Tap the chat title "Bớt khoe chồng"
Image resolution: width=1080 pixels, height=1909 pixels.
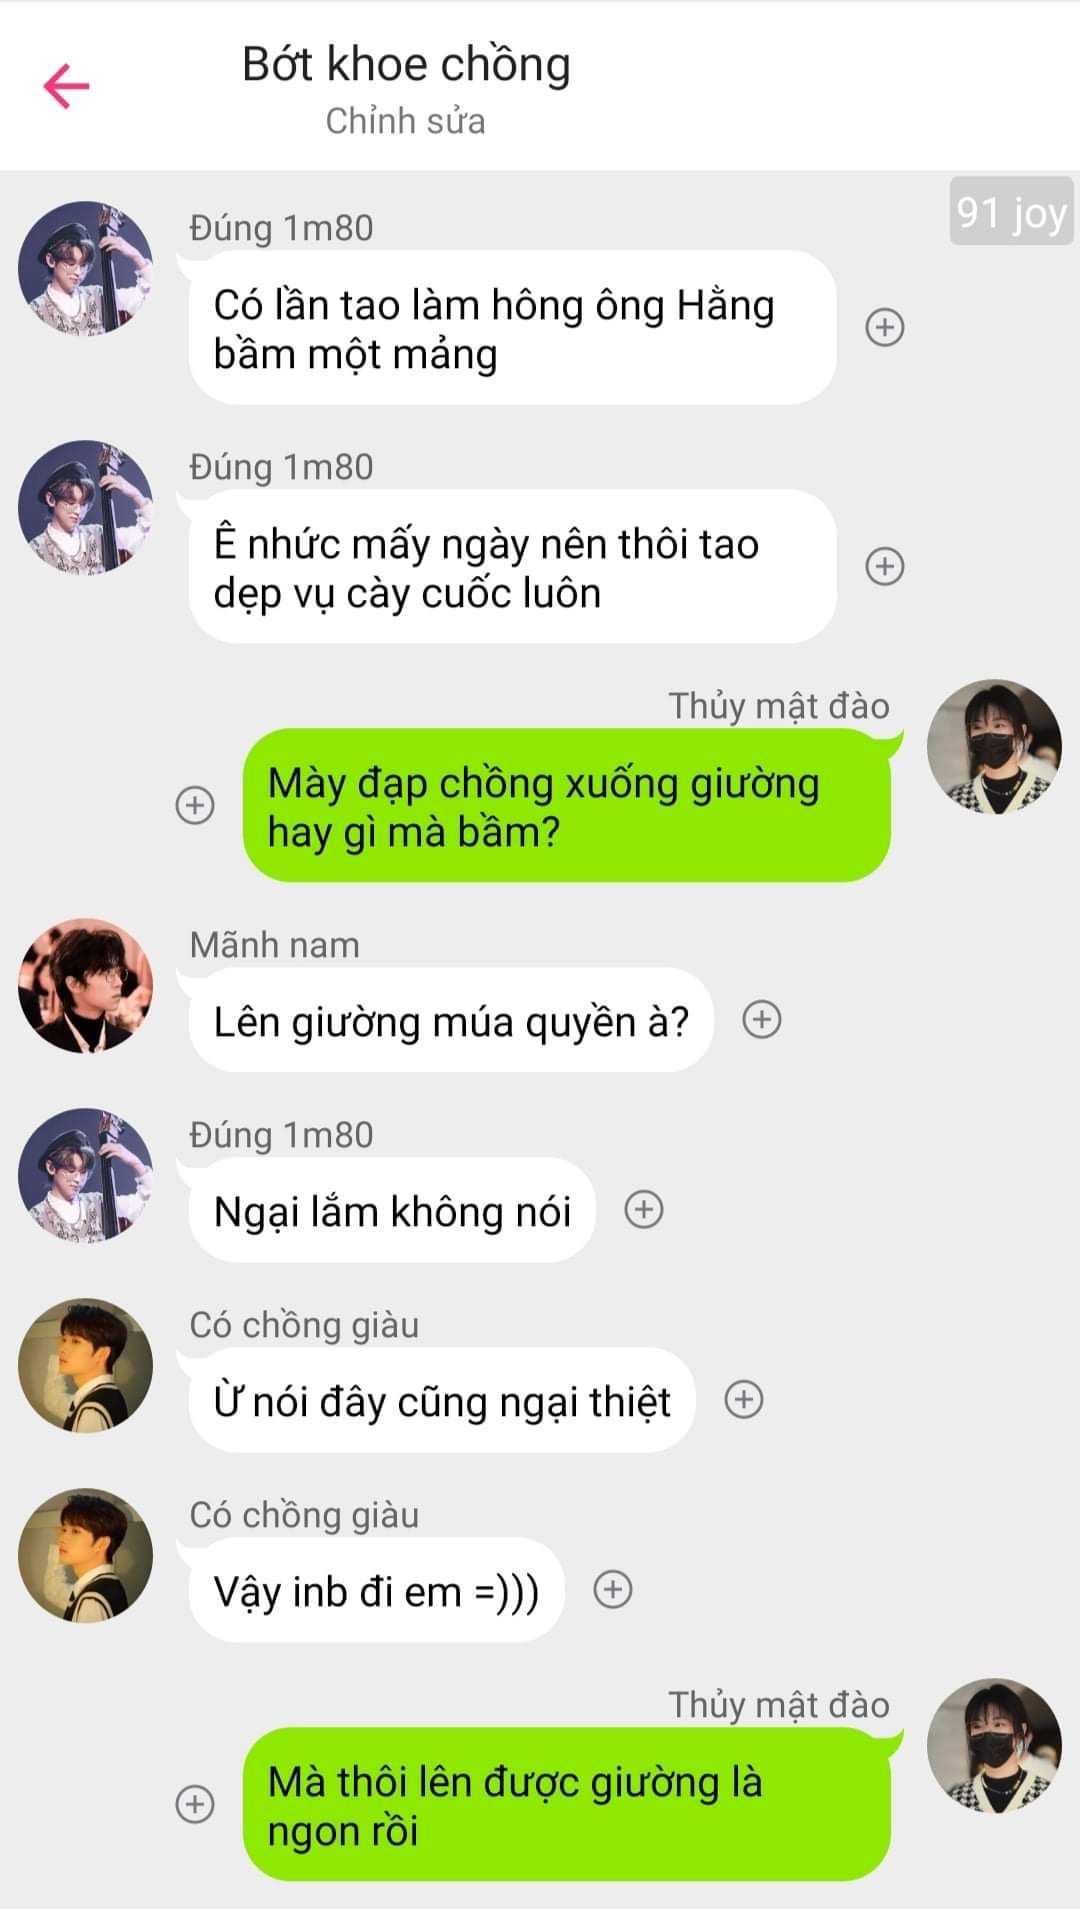coord(406,64)
